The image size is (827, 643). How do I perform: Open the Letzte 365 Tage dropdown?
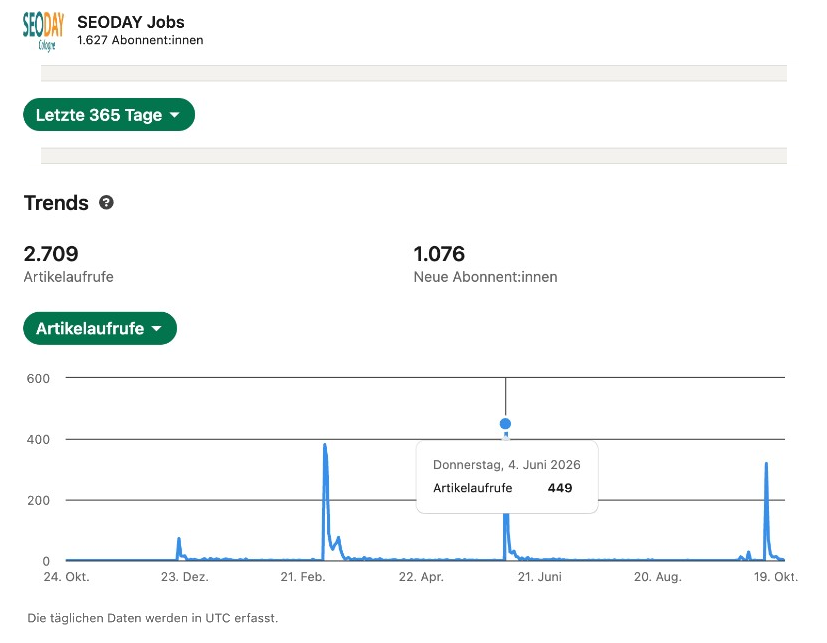click(x=109, y=114)
